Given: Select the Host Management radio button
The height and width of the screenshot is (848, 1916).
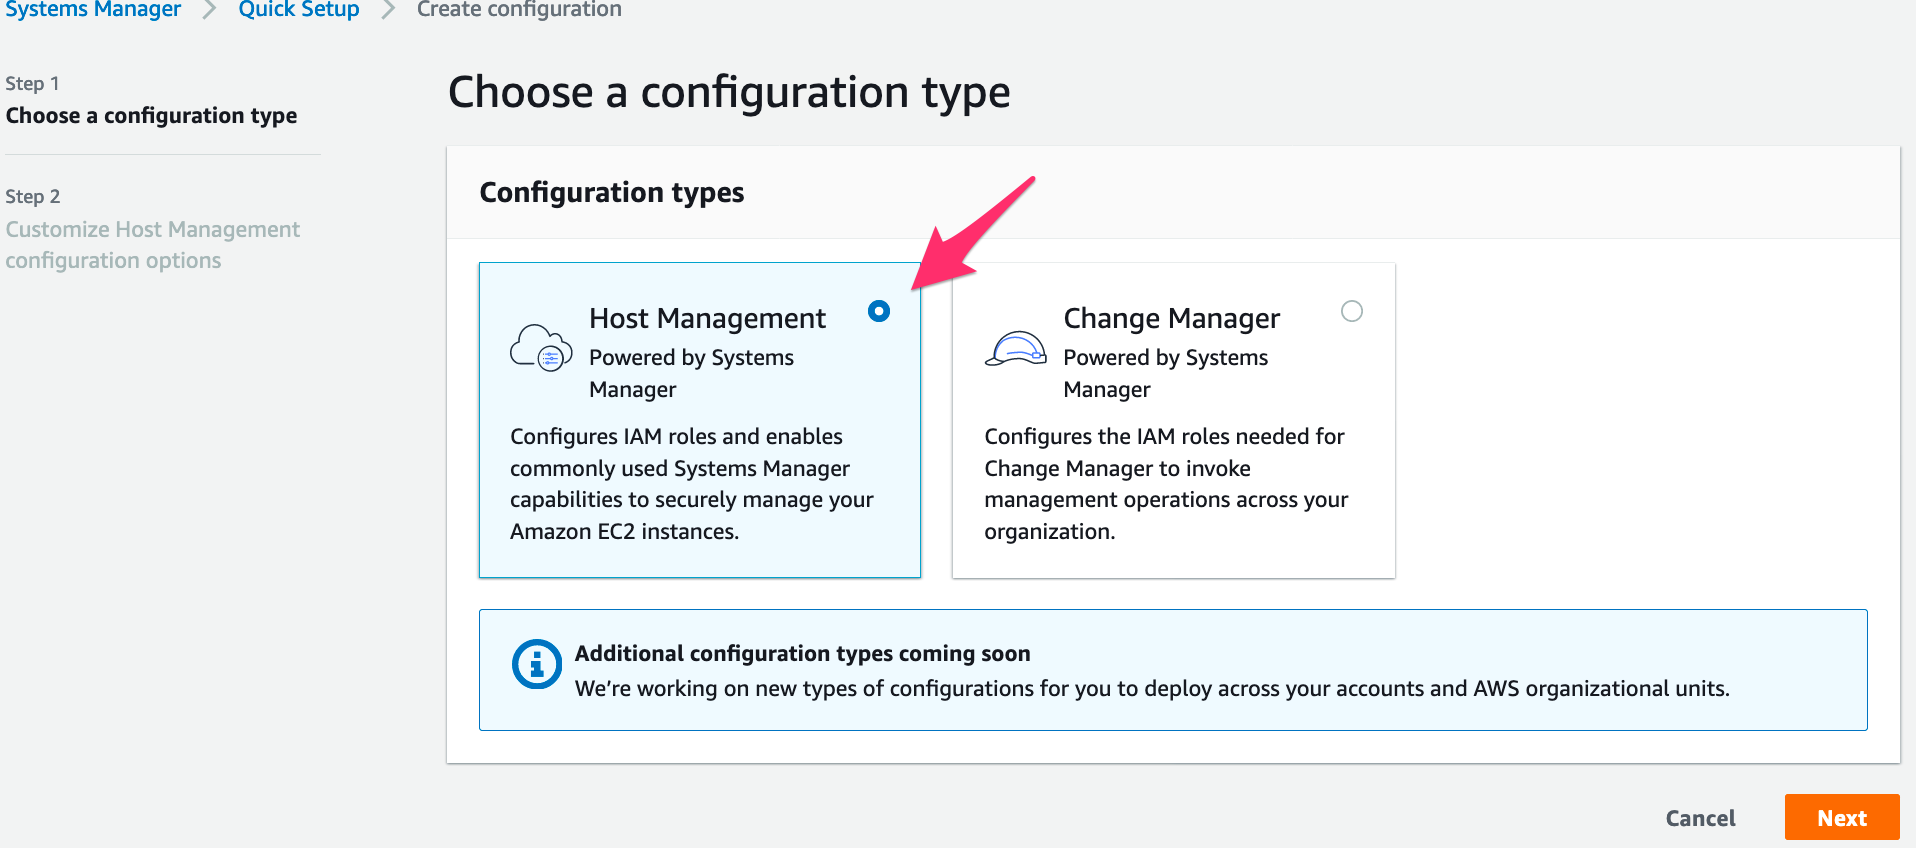Looking at the screenshot, I should click(879, 311).
